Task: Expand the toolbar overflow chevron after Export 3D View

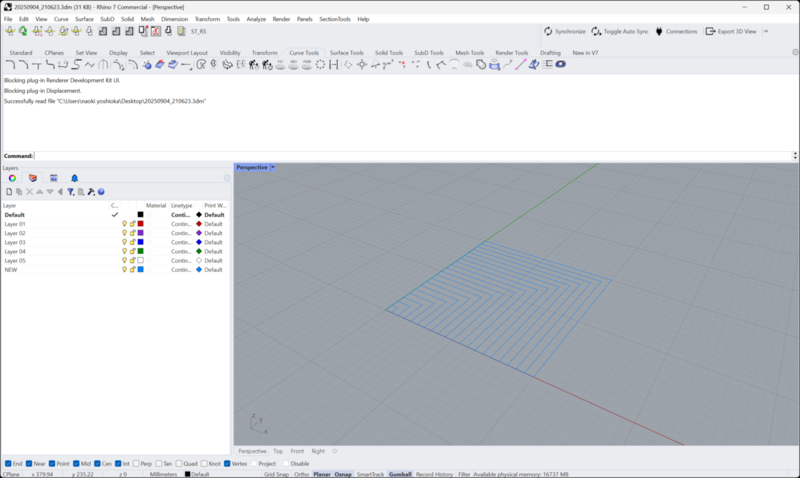Action: 766,32
